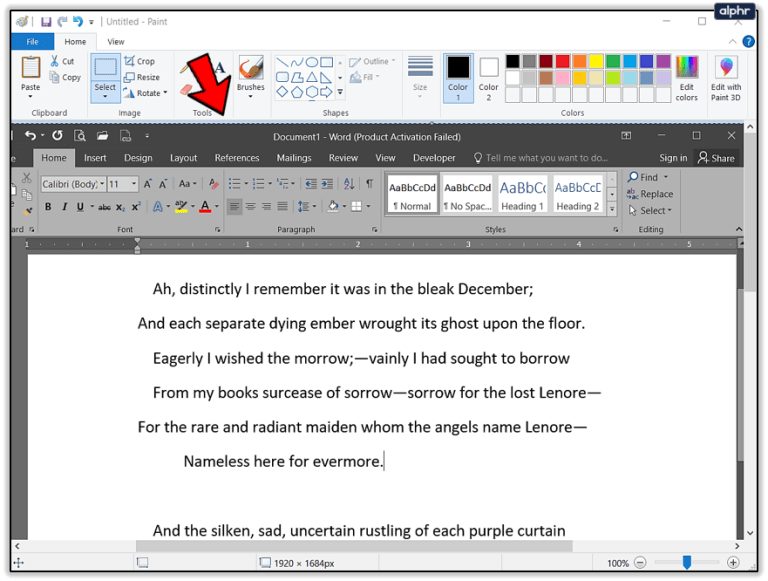Expand the font size 11 dropdown

122,184
